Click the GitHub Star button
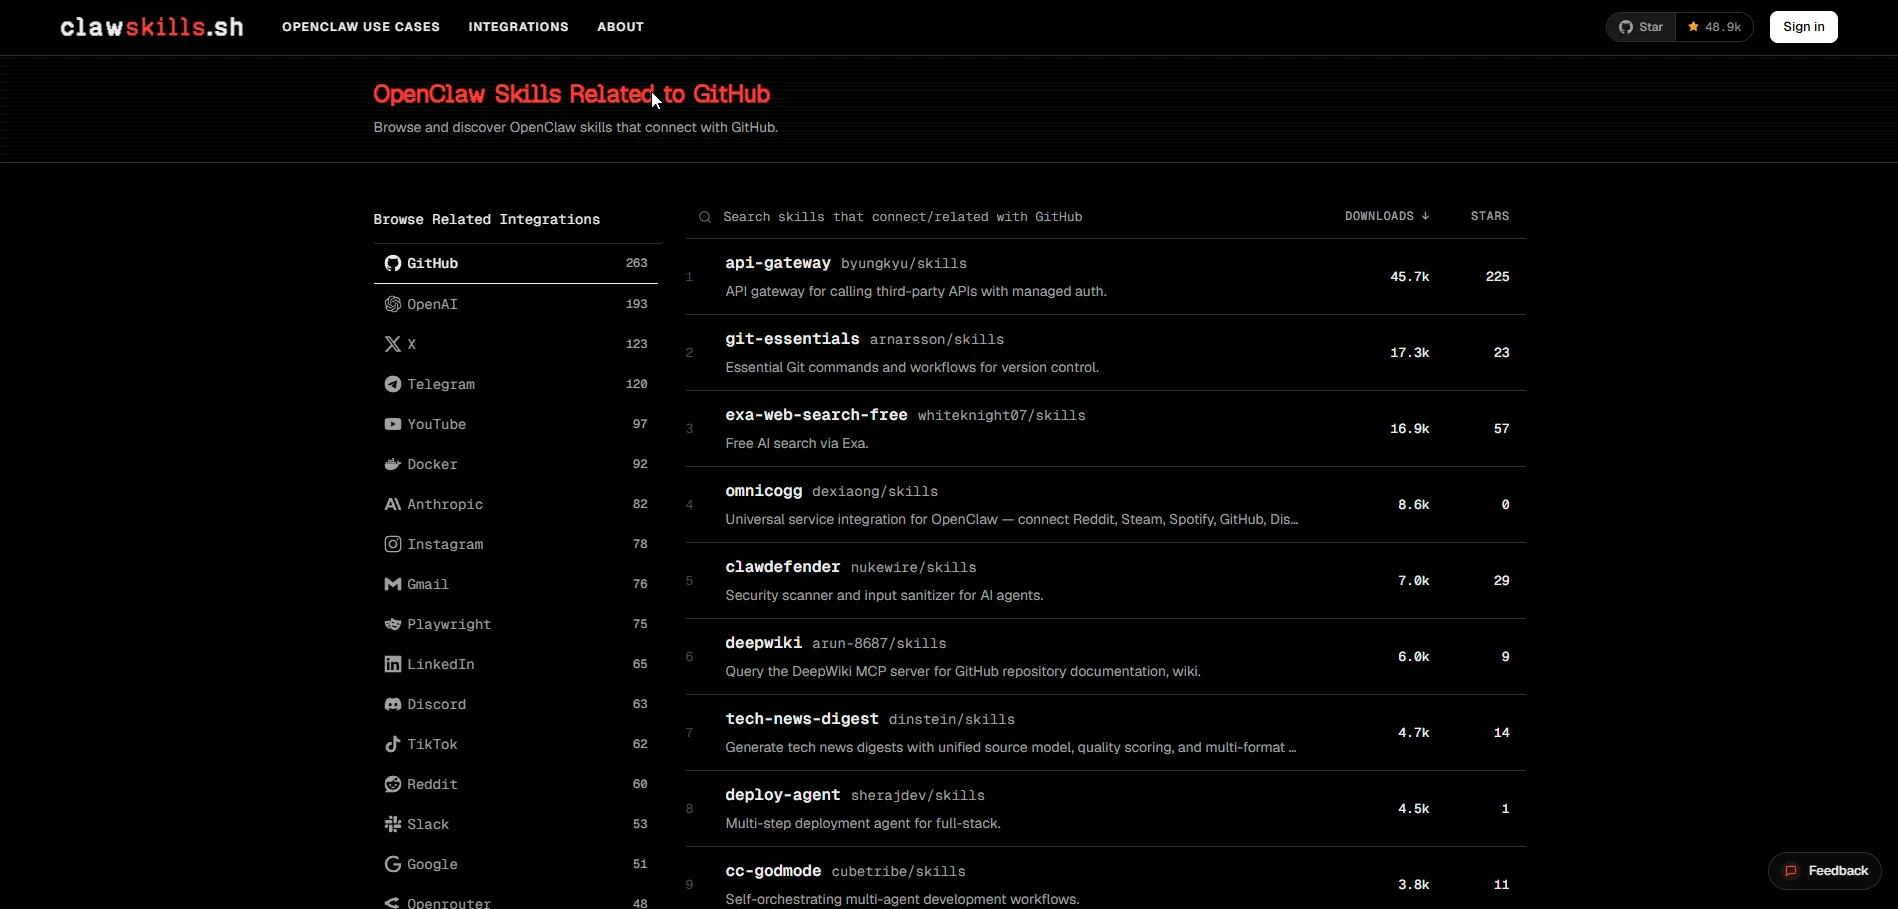The height and width of the screenshot is (909, 1898). click(x=1641, y=27)
